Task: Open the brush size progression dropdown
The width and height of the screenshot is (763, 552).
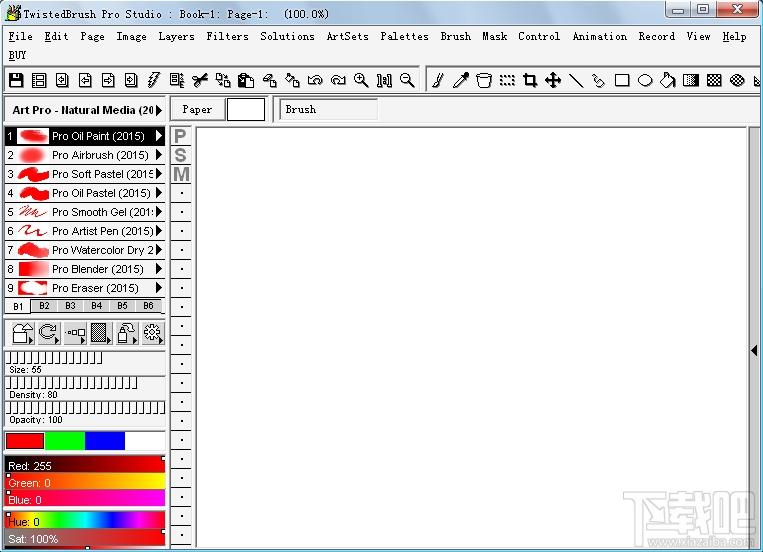Action: click(75, 333)
